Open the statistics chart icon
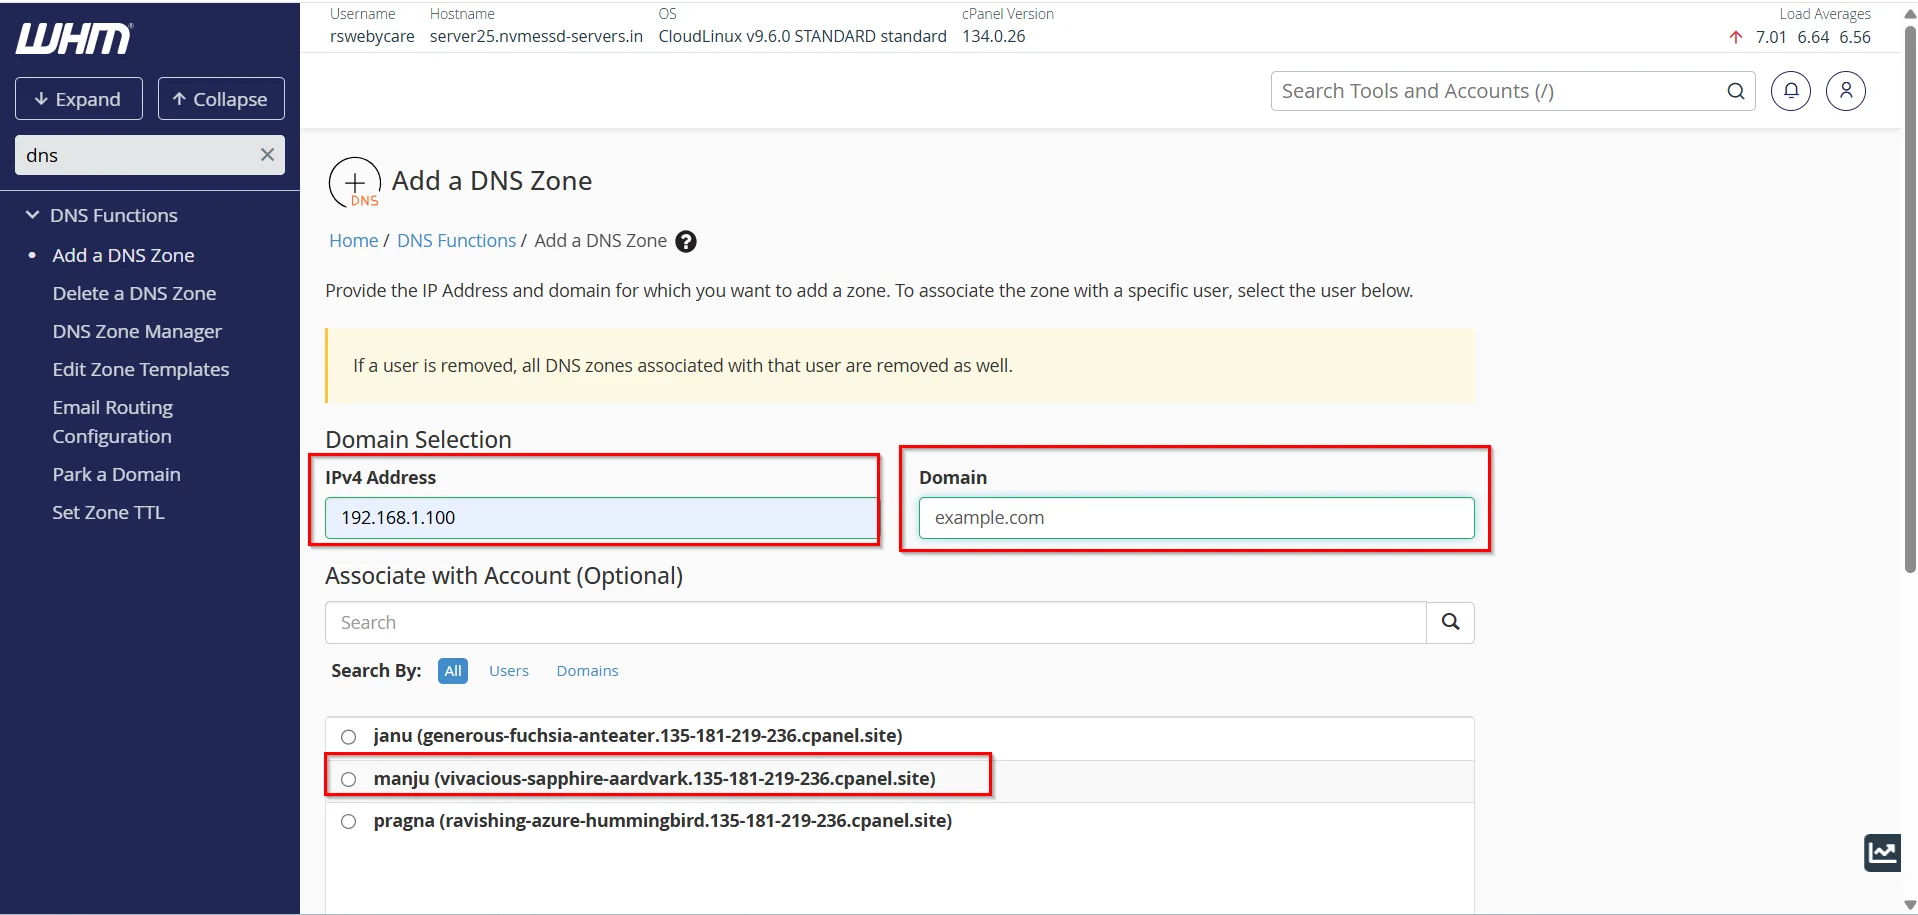The width and height of the screenshot is (1918, 915). pyautogui.click(x=1882, y=853)
